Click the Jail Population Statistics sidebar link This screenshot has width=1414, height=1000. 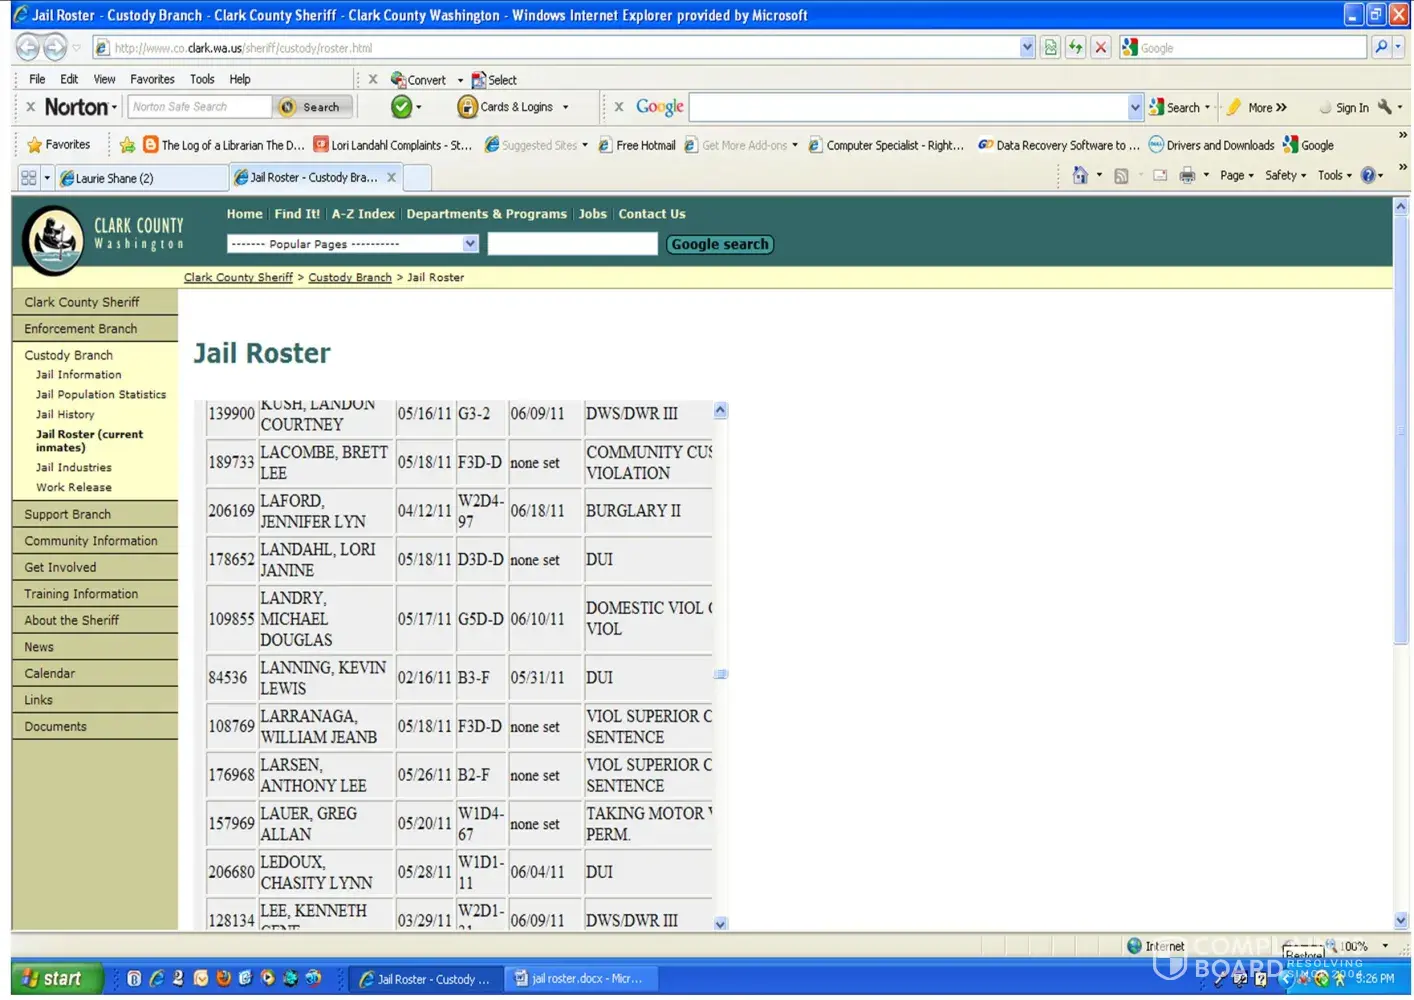click(101, 395)
